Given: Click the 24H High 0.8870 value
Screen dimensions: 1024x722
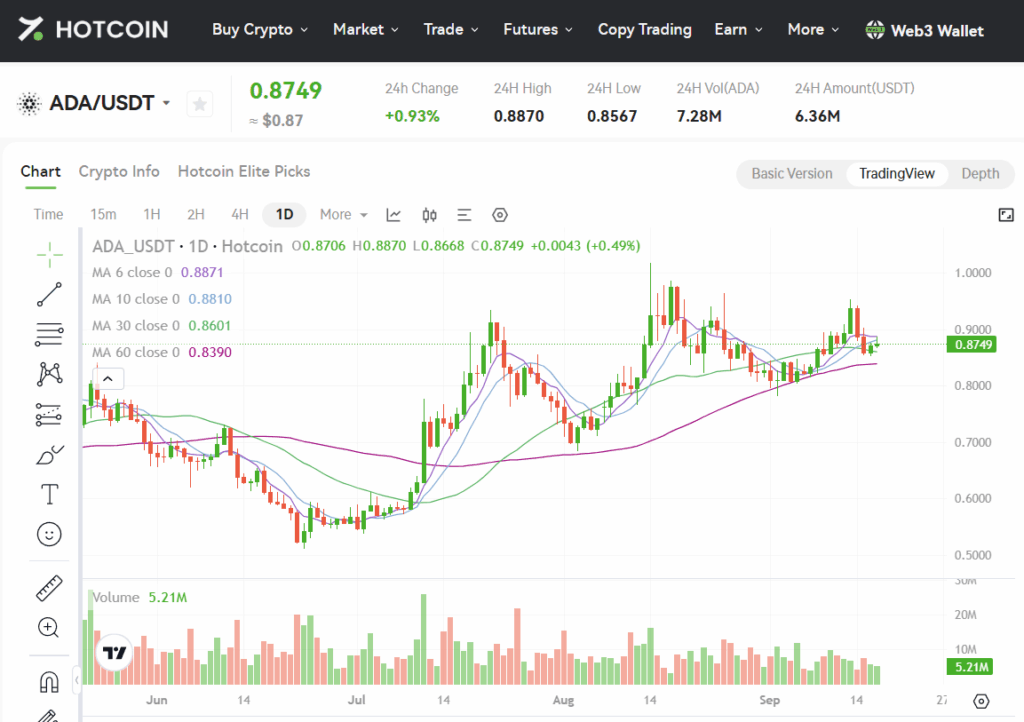Looking at the screenshot, I should click(x=519, y=116).
